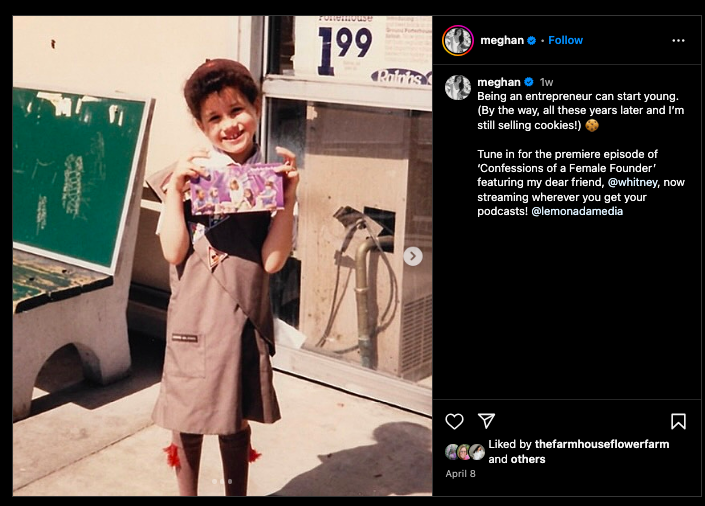Like the post with the heart icon

[454, 421]
